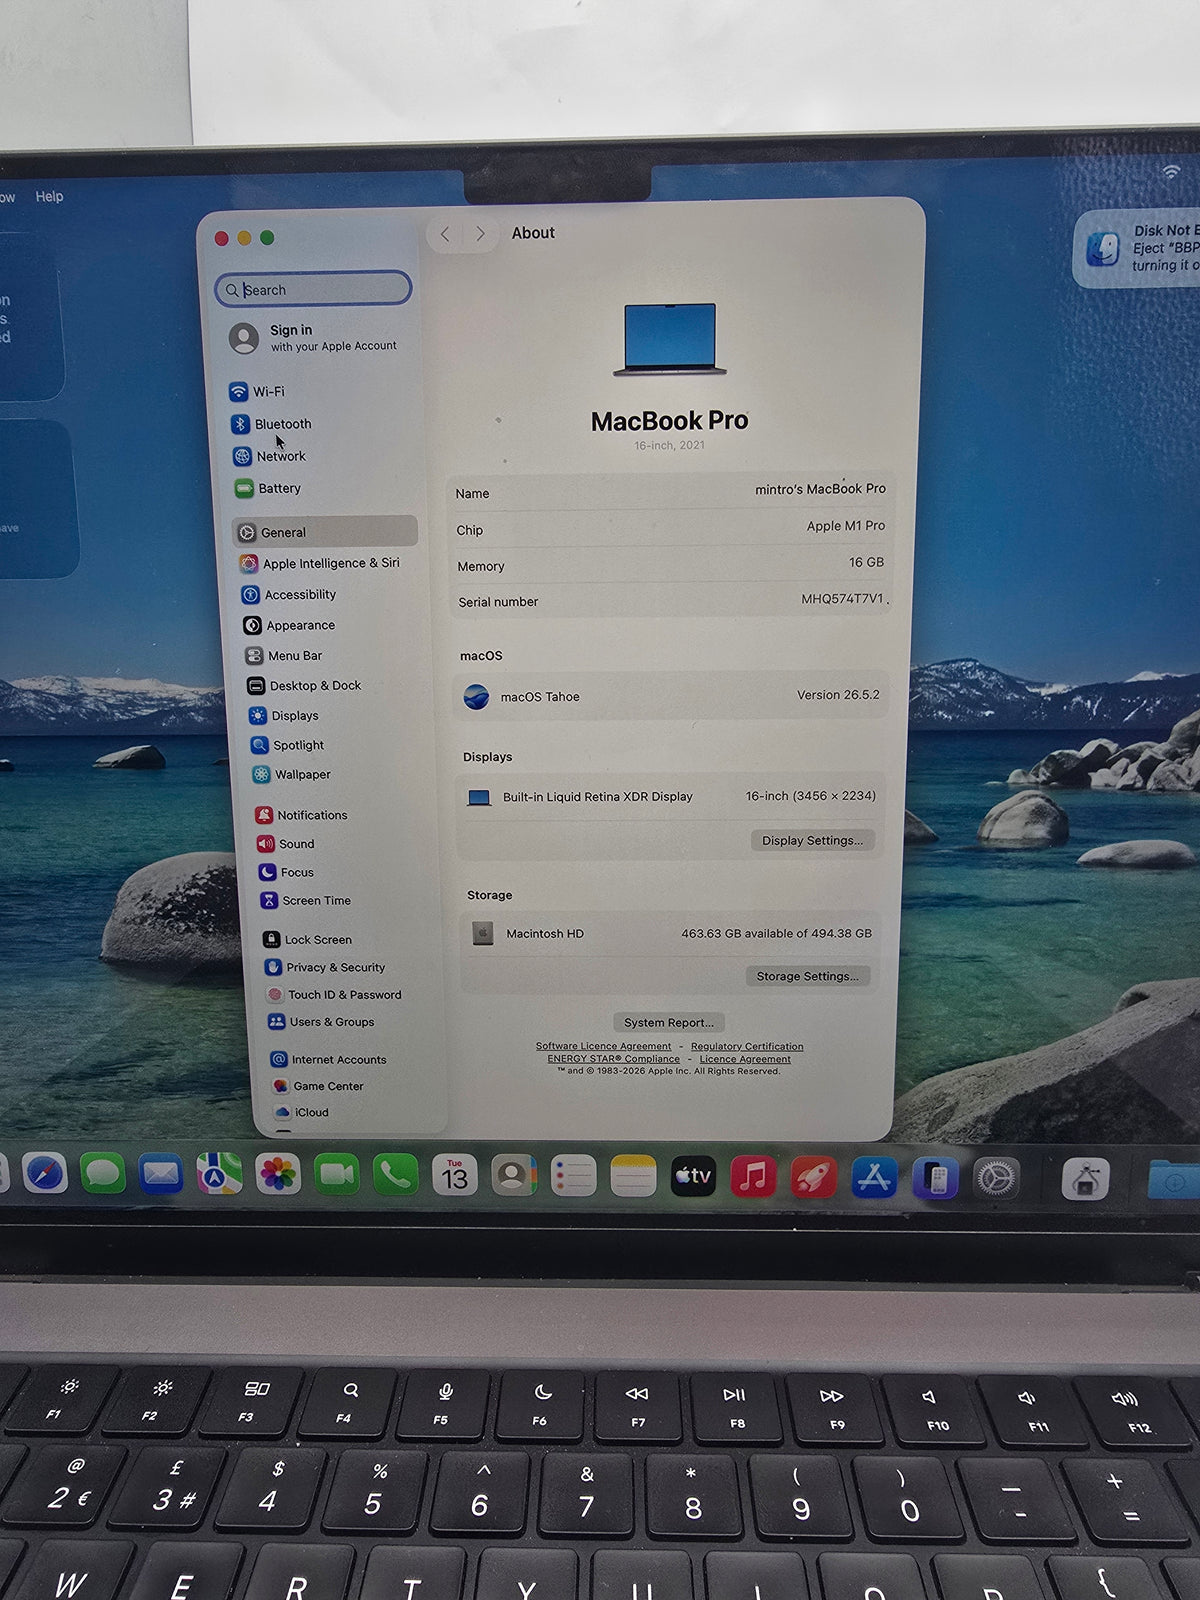Screen dimensions: 1200x1600
Task: Open Desktop & Dock settings
Action: (x=304, y=685)
